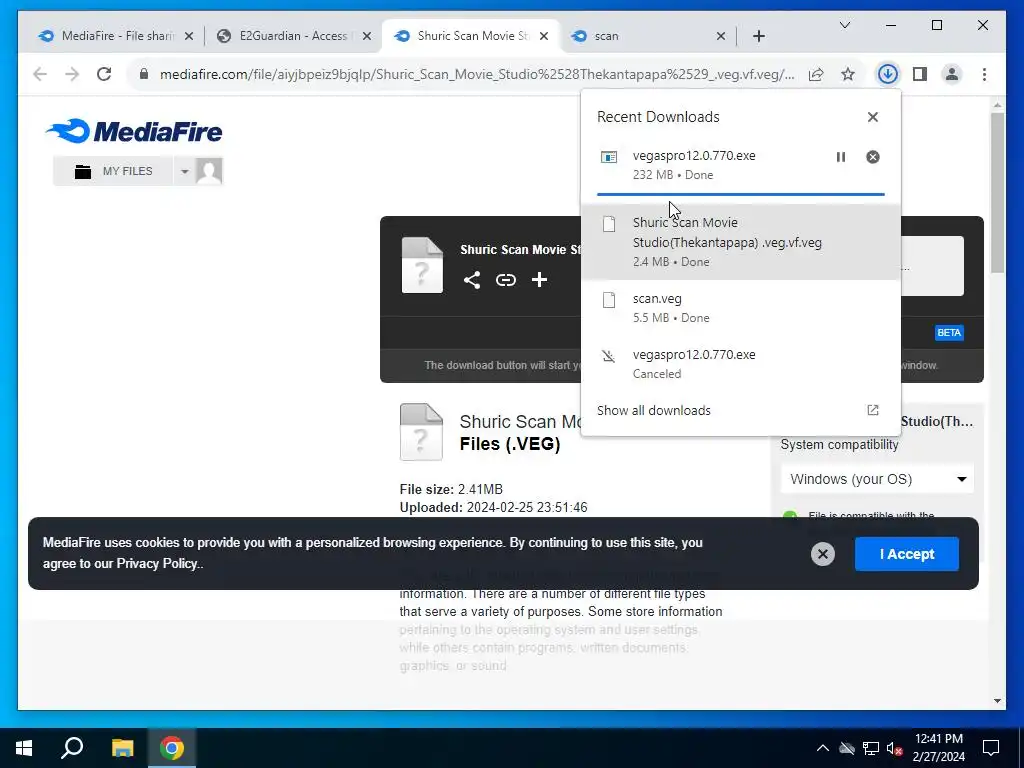Click the MediaFire logo
The image size is (1024, 768).
coord(134,131)
